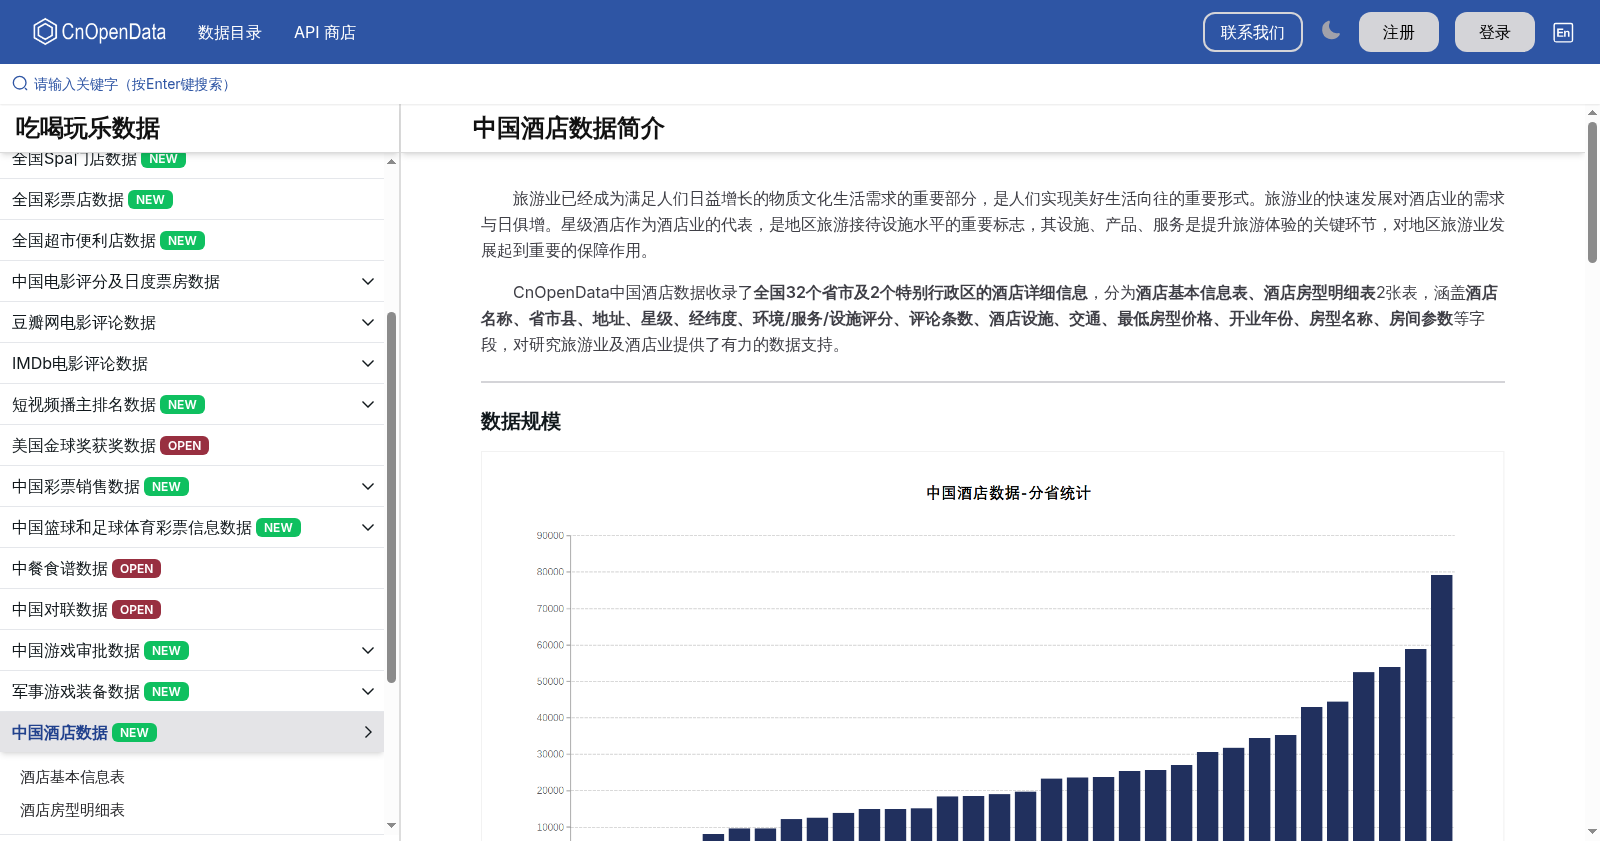
Task: Toggle dark mode with the moon icon
Action: pos(1331,31)
